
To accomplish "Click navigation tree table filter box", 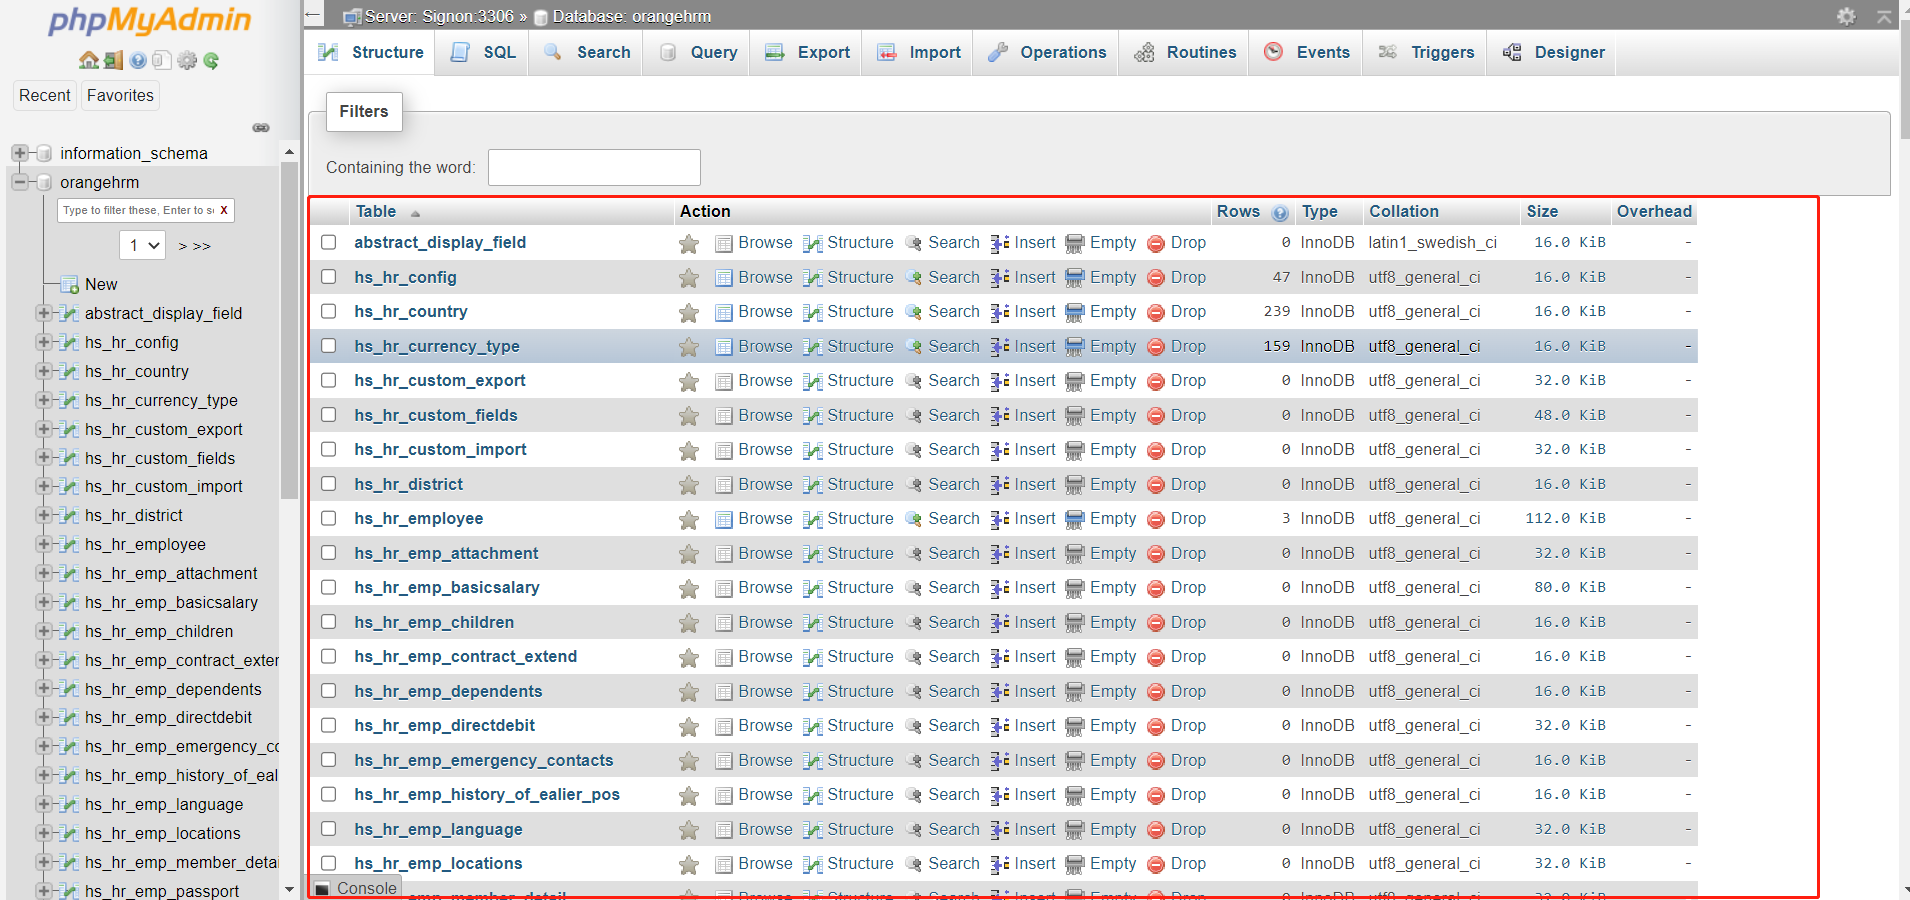I will coord(137,210).
